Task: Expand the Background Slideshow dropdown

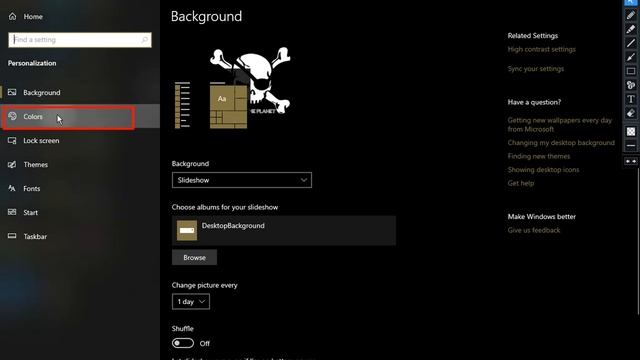Action: pyautogui.click(x=242, y=180)
